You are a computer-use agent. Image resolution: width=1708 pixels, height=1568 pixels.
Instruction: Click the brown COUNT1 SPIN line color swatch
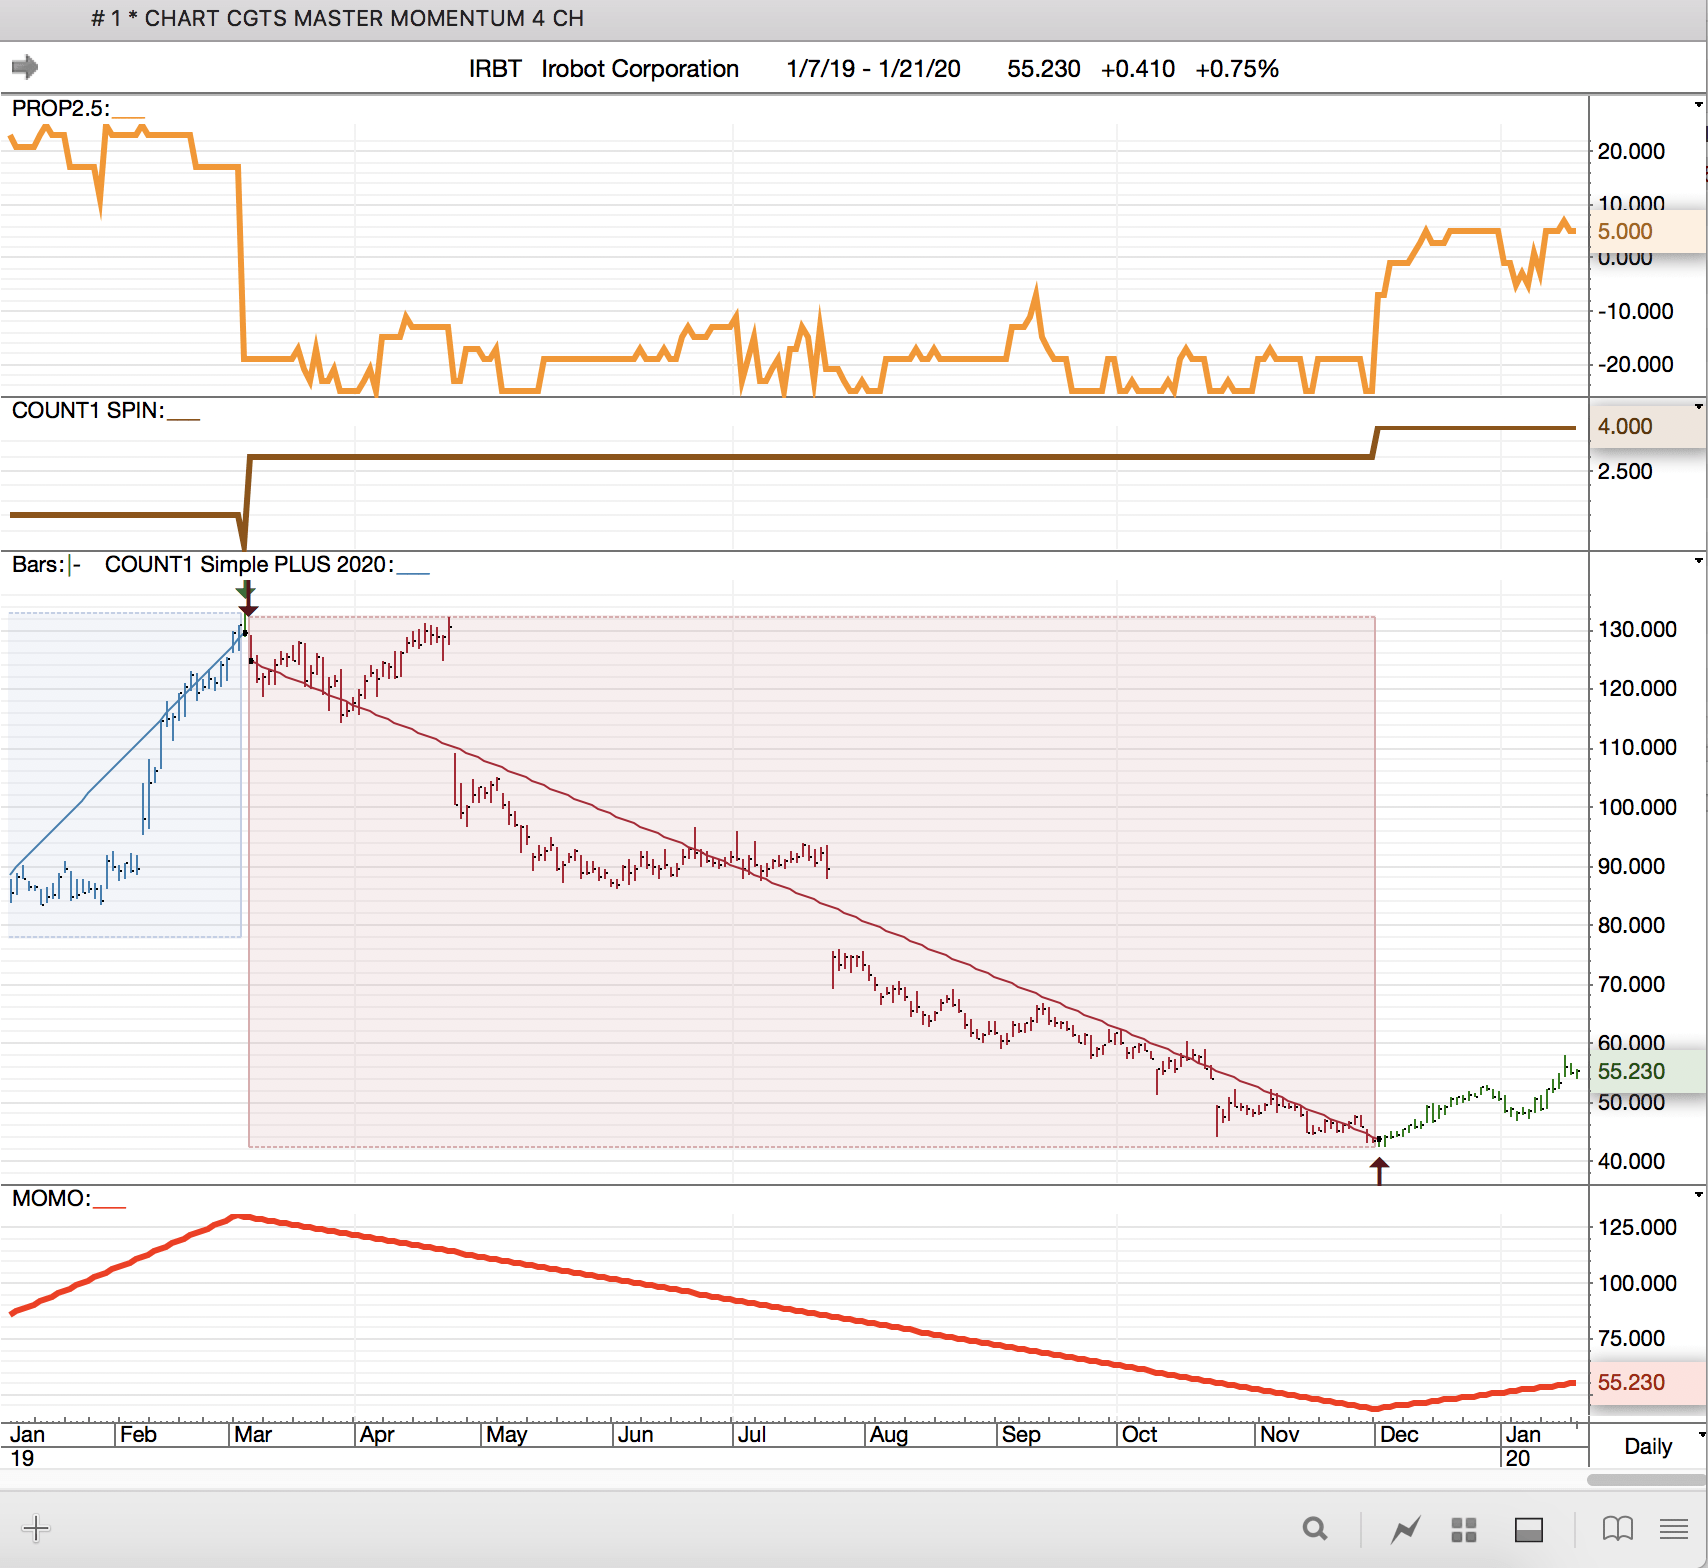tap(184, 419)
